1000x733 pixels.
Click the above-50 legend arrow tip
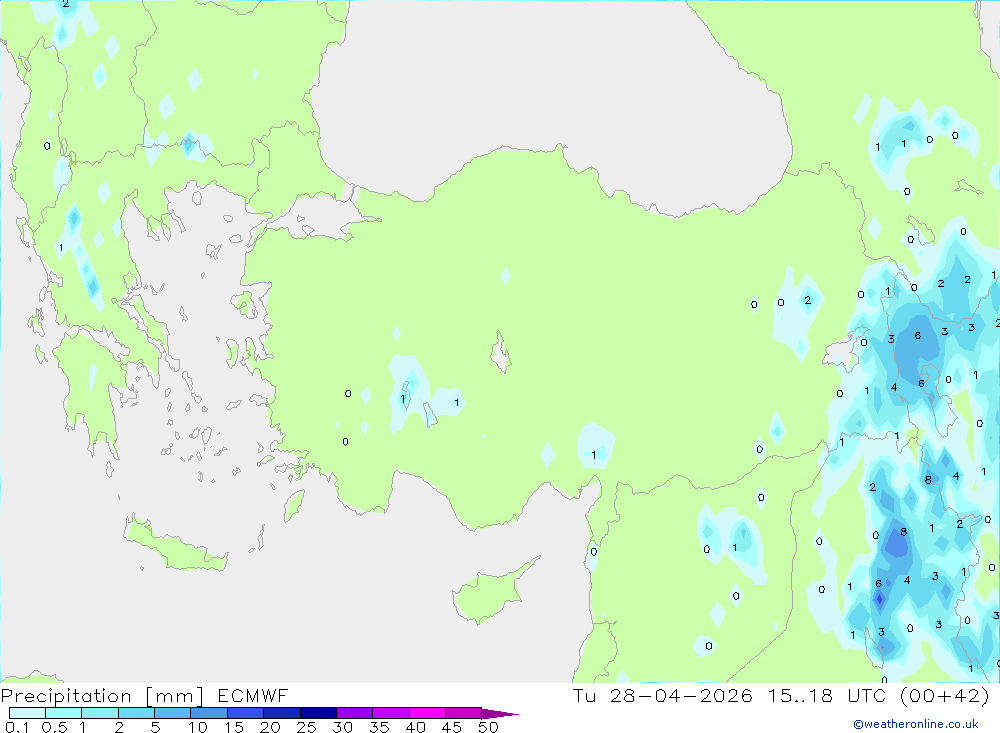(x=500, y=714)
